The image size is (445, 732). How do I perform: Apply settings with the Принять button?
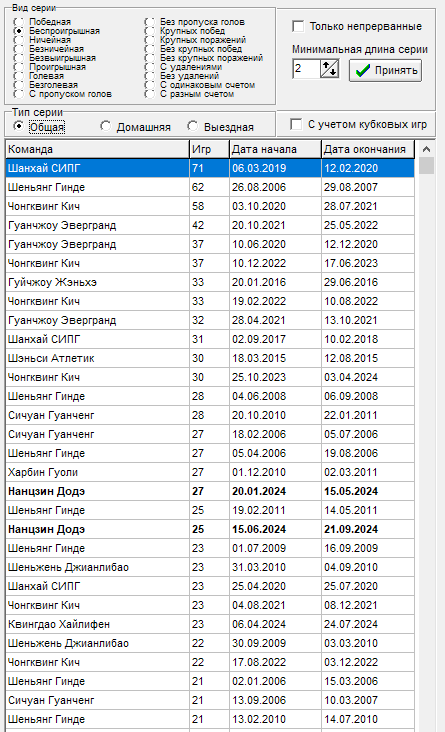click(385, 70)
